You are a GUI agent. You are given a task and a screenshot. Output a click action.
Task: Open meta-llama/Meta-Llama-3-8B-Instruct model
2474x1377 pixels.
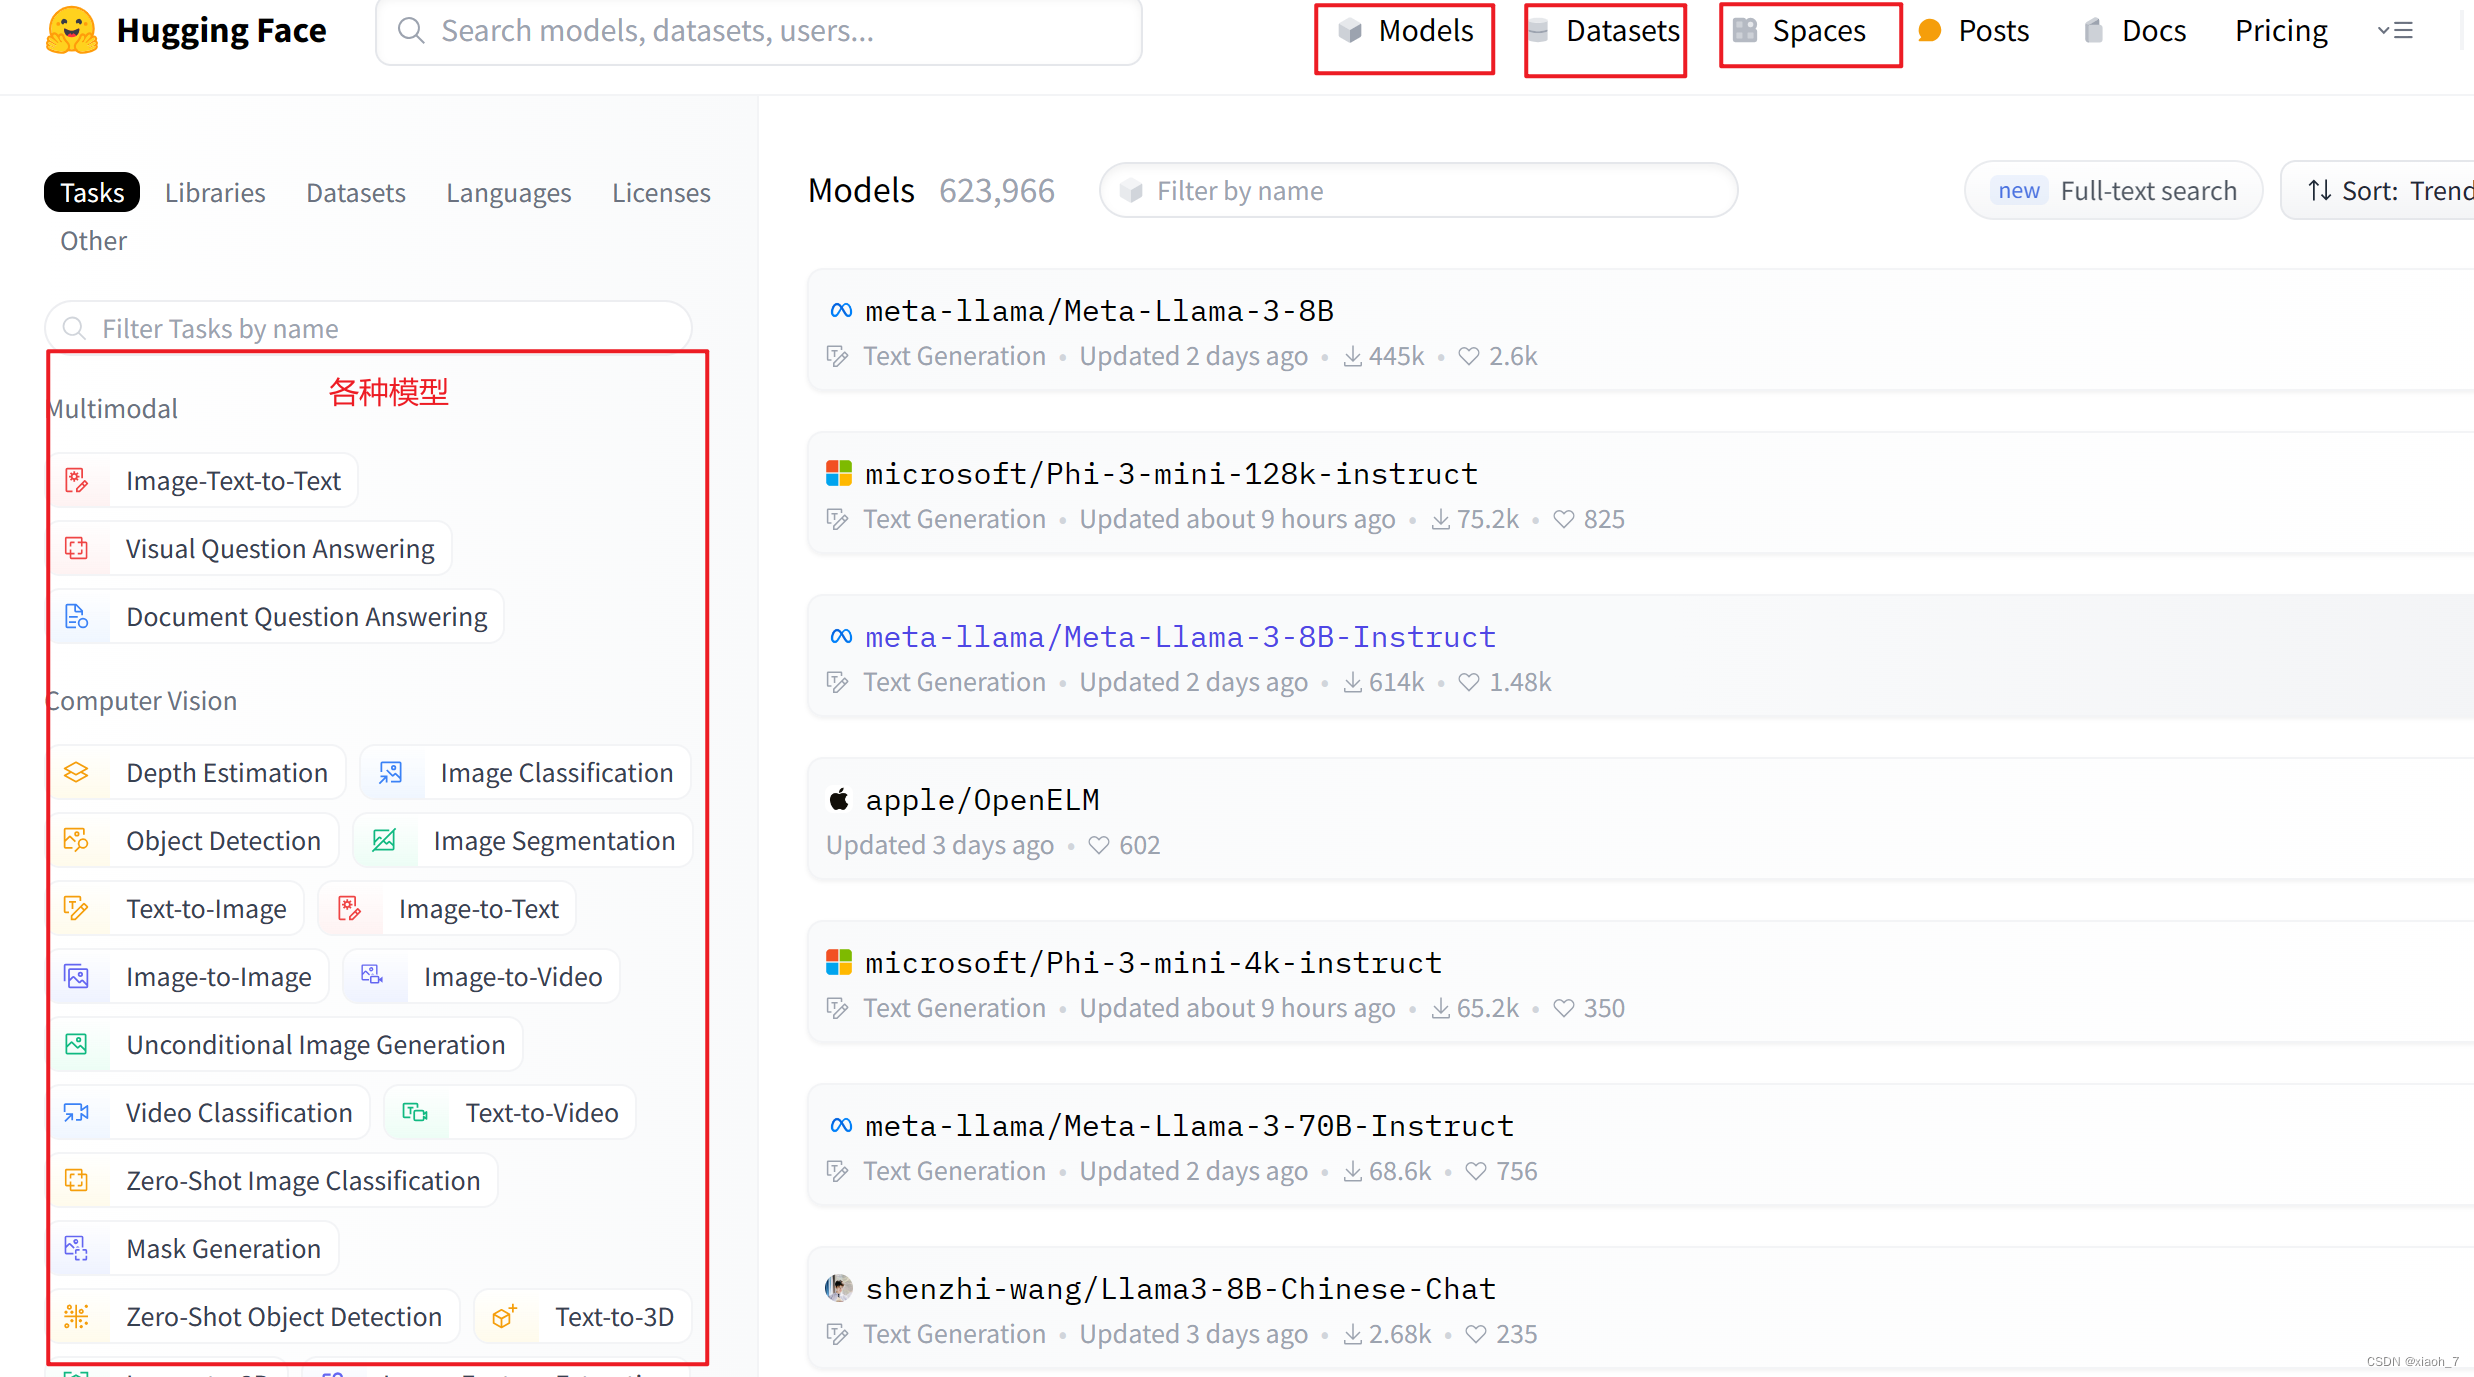point(1180,637)
